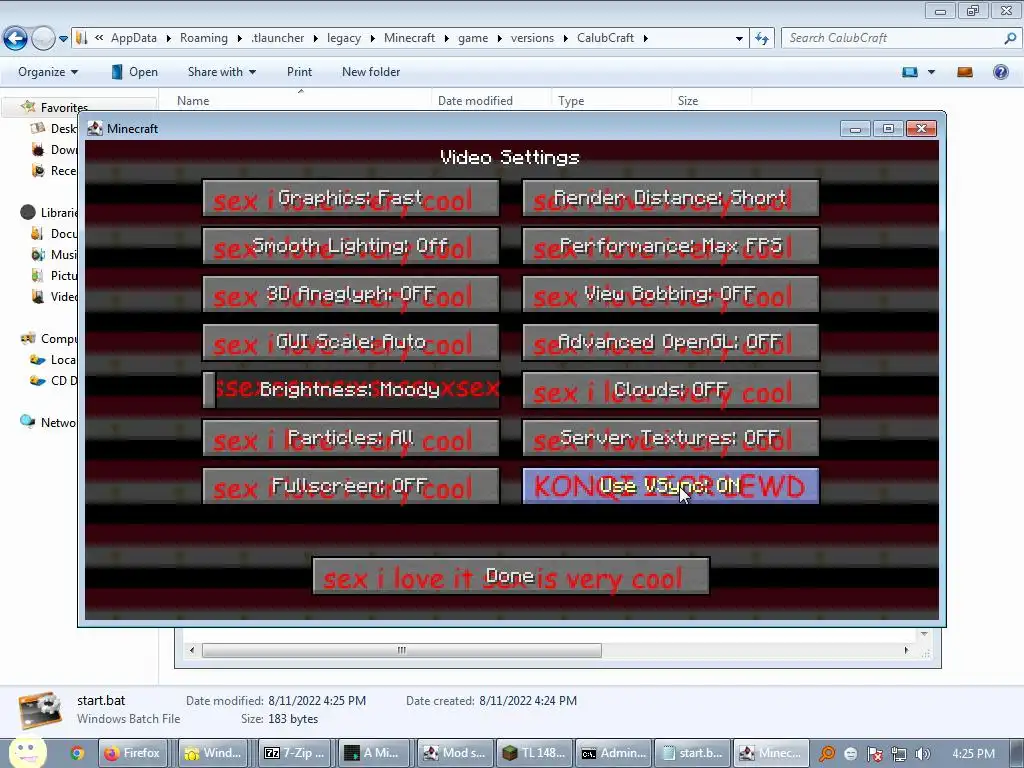Create a New folder
Viewport: 1024px width, 768px height.
(371, 72)
